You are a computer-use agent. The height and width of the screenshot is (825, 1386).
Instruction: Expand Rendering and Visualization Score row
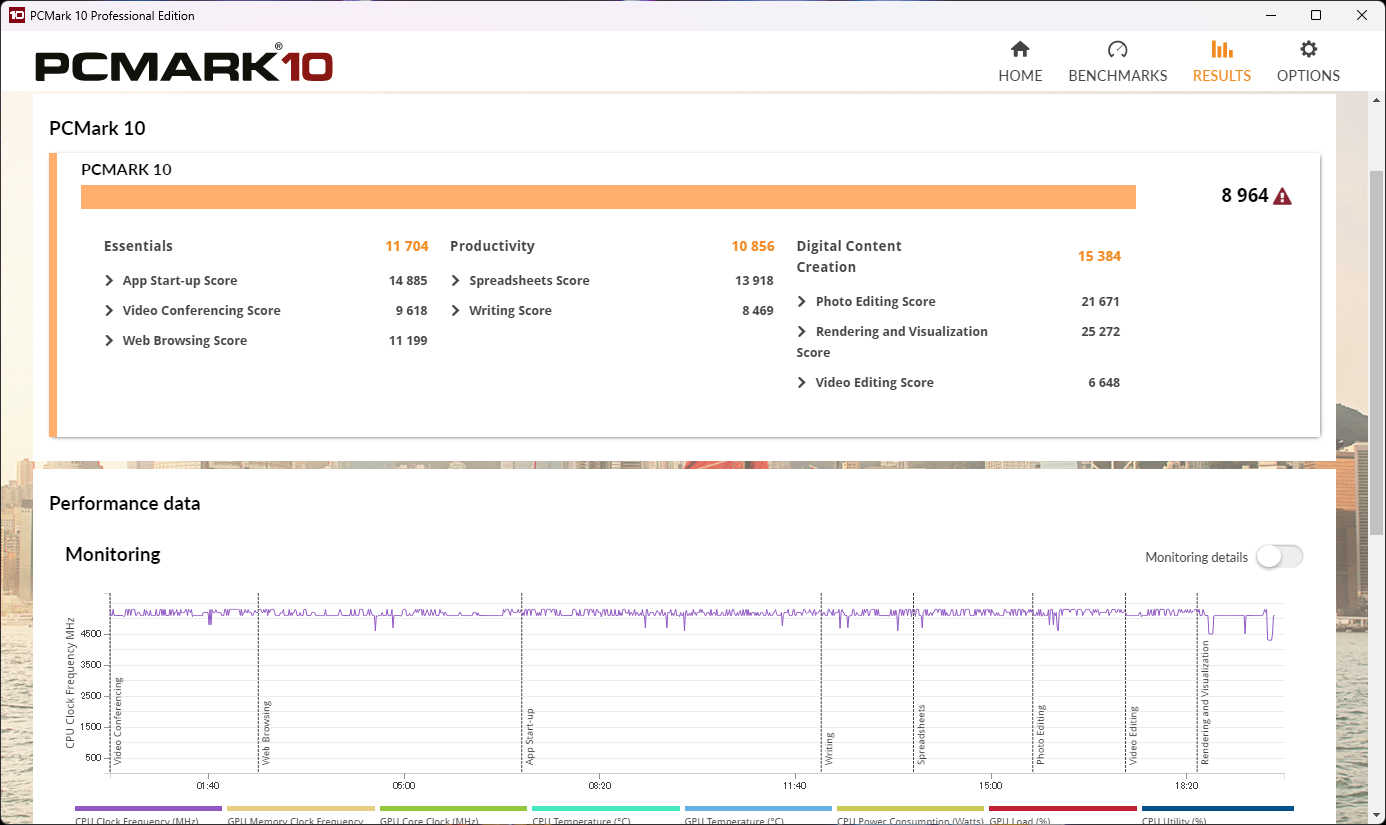pyautogui.click(x=802, y=332)
